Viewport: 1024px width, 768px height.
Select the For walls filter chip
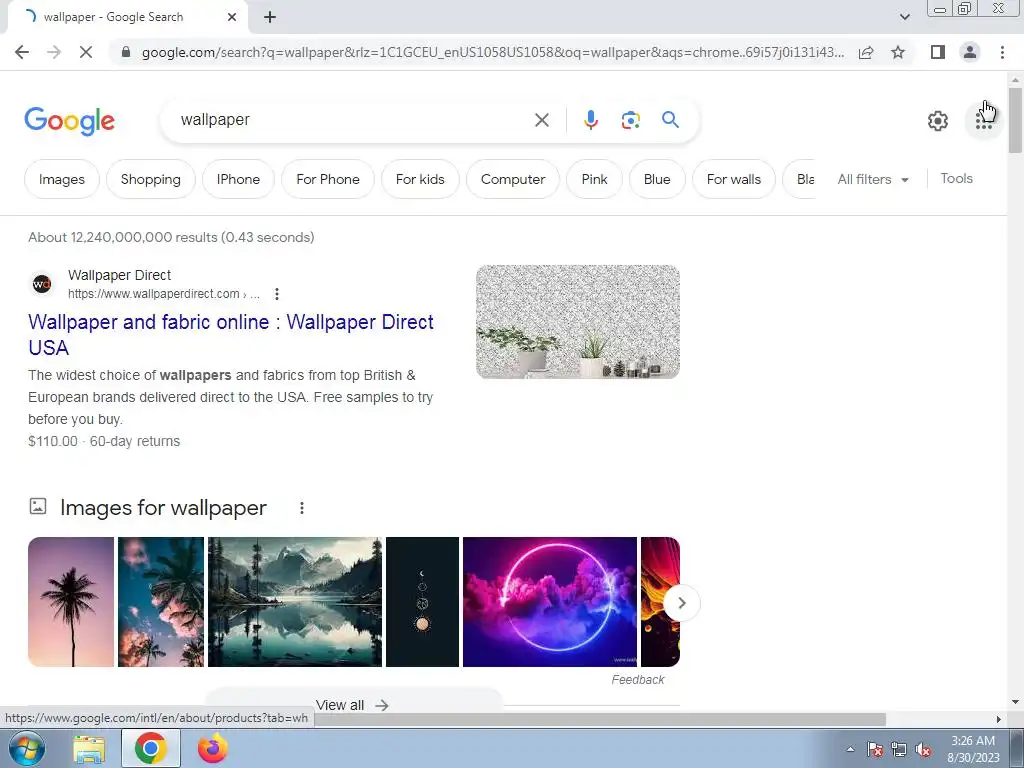pos(734,179)
